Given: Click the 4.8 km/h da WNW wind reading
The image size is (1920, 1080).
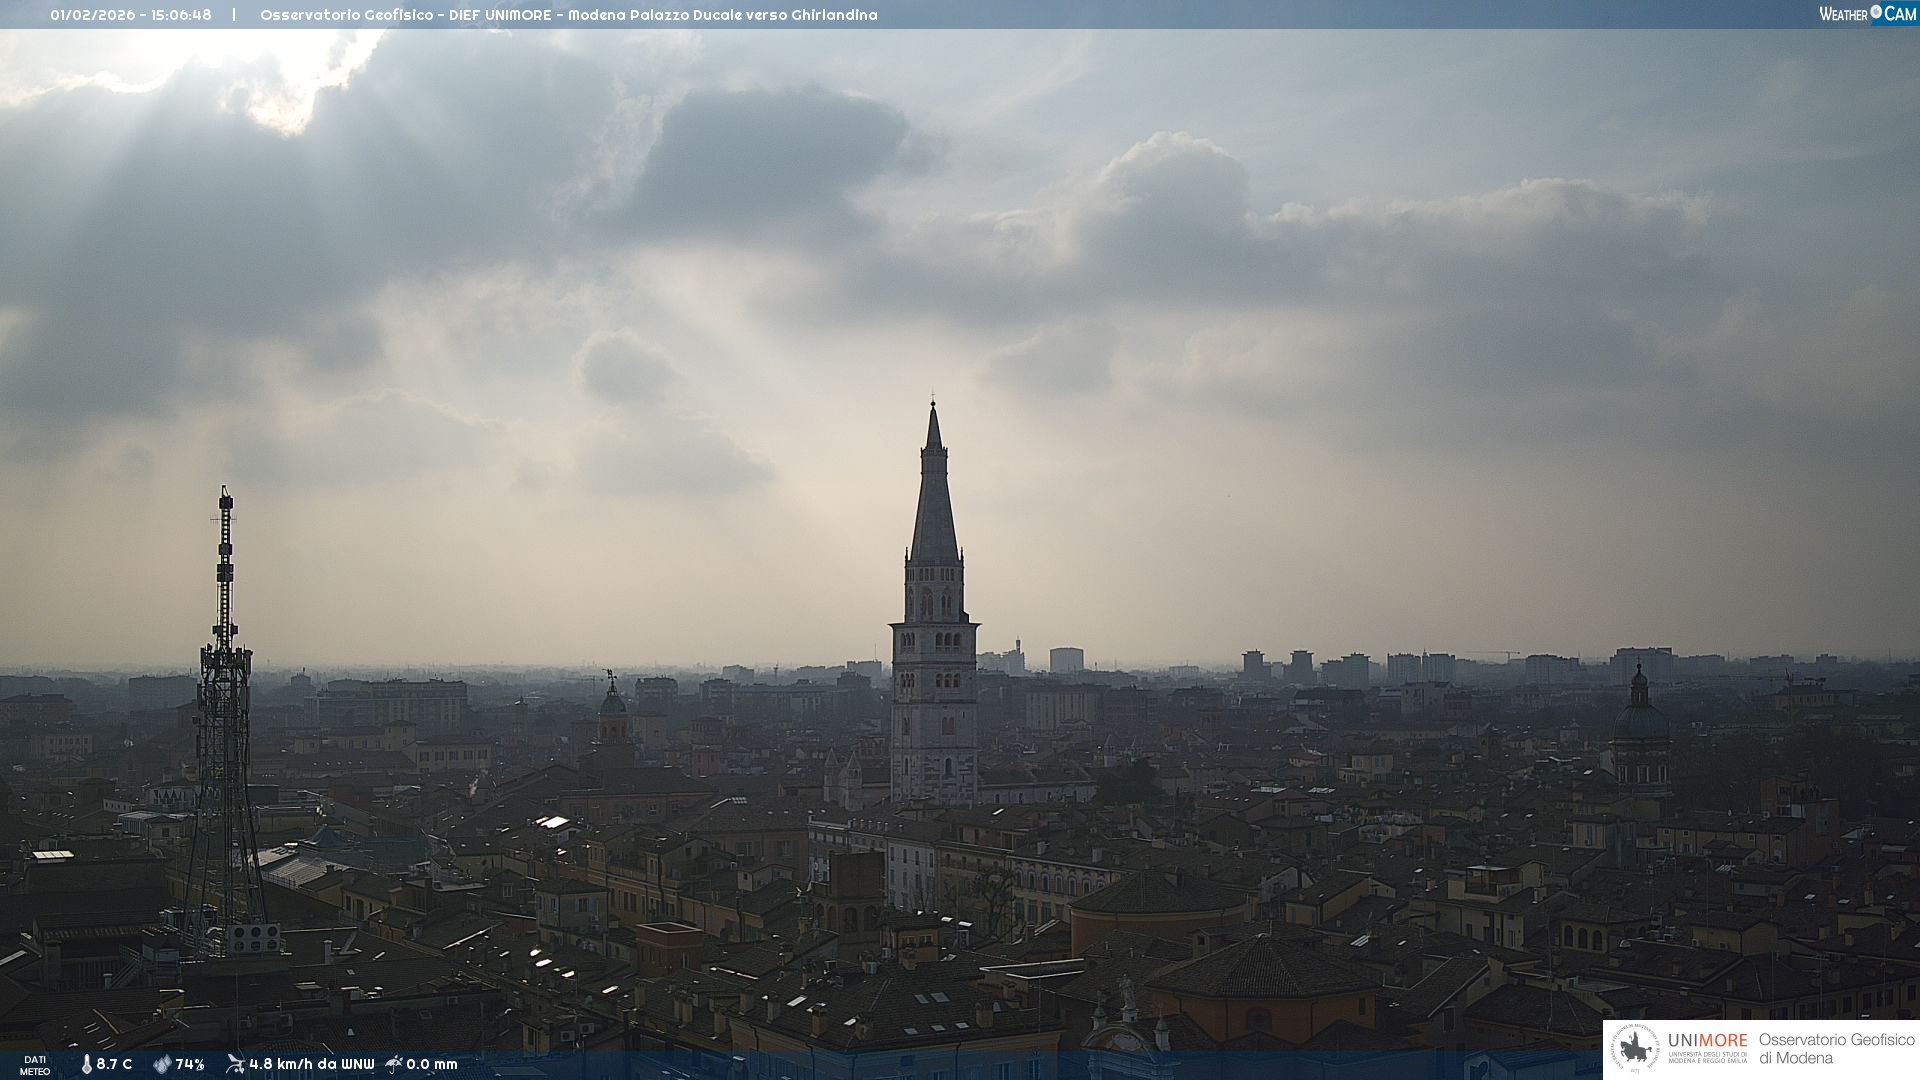Looking at the screenshot, I should pos(311,1064).
